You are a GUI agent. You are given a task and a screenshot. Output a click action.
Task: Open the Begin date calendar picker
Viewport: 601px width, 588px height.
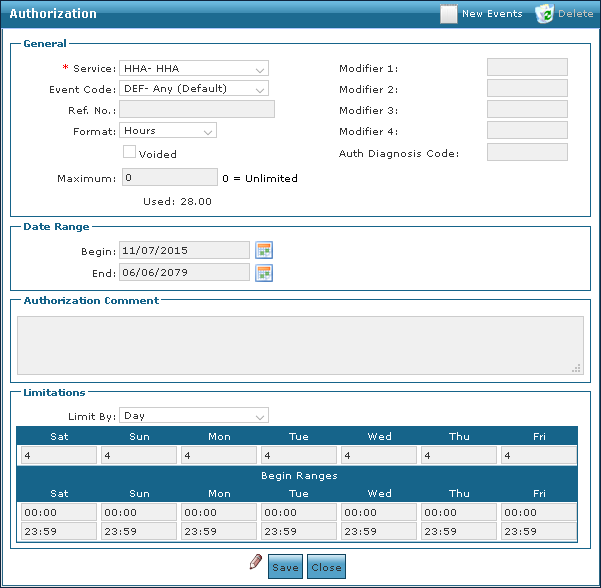pos(264,250)
